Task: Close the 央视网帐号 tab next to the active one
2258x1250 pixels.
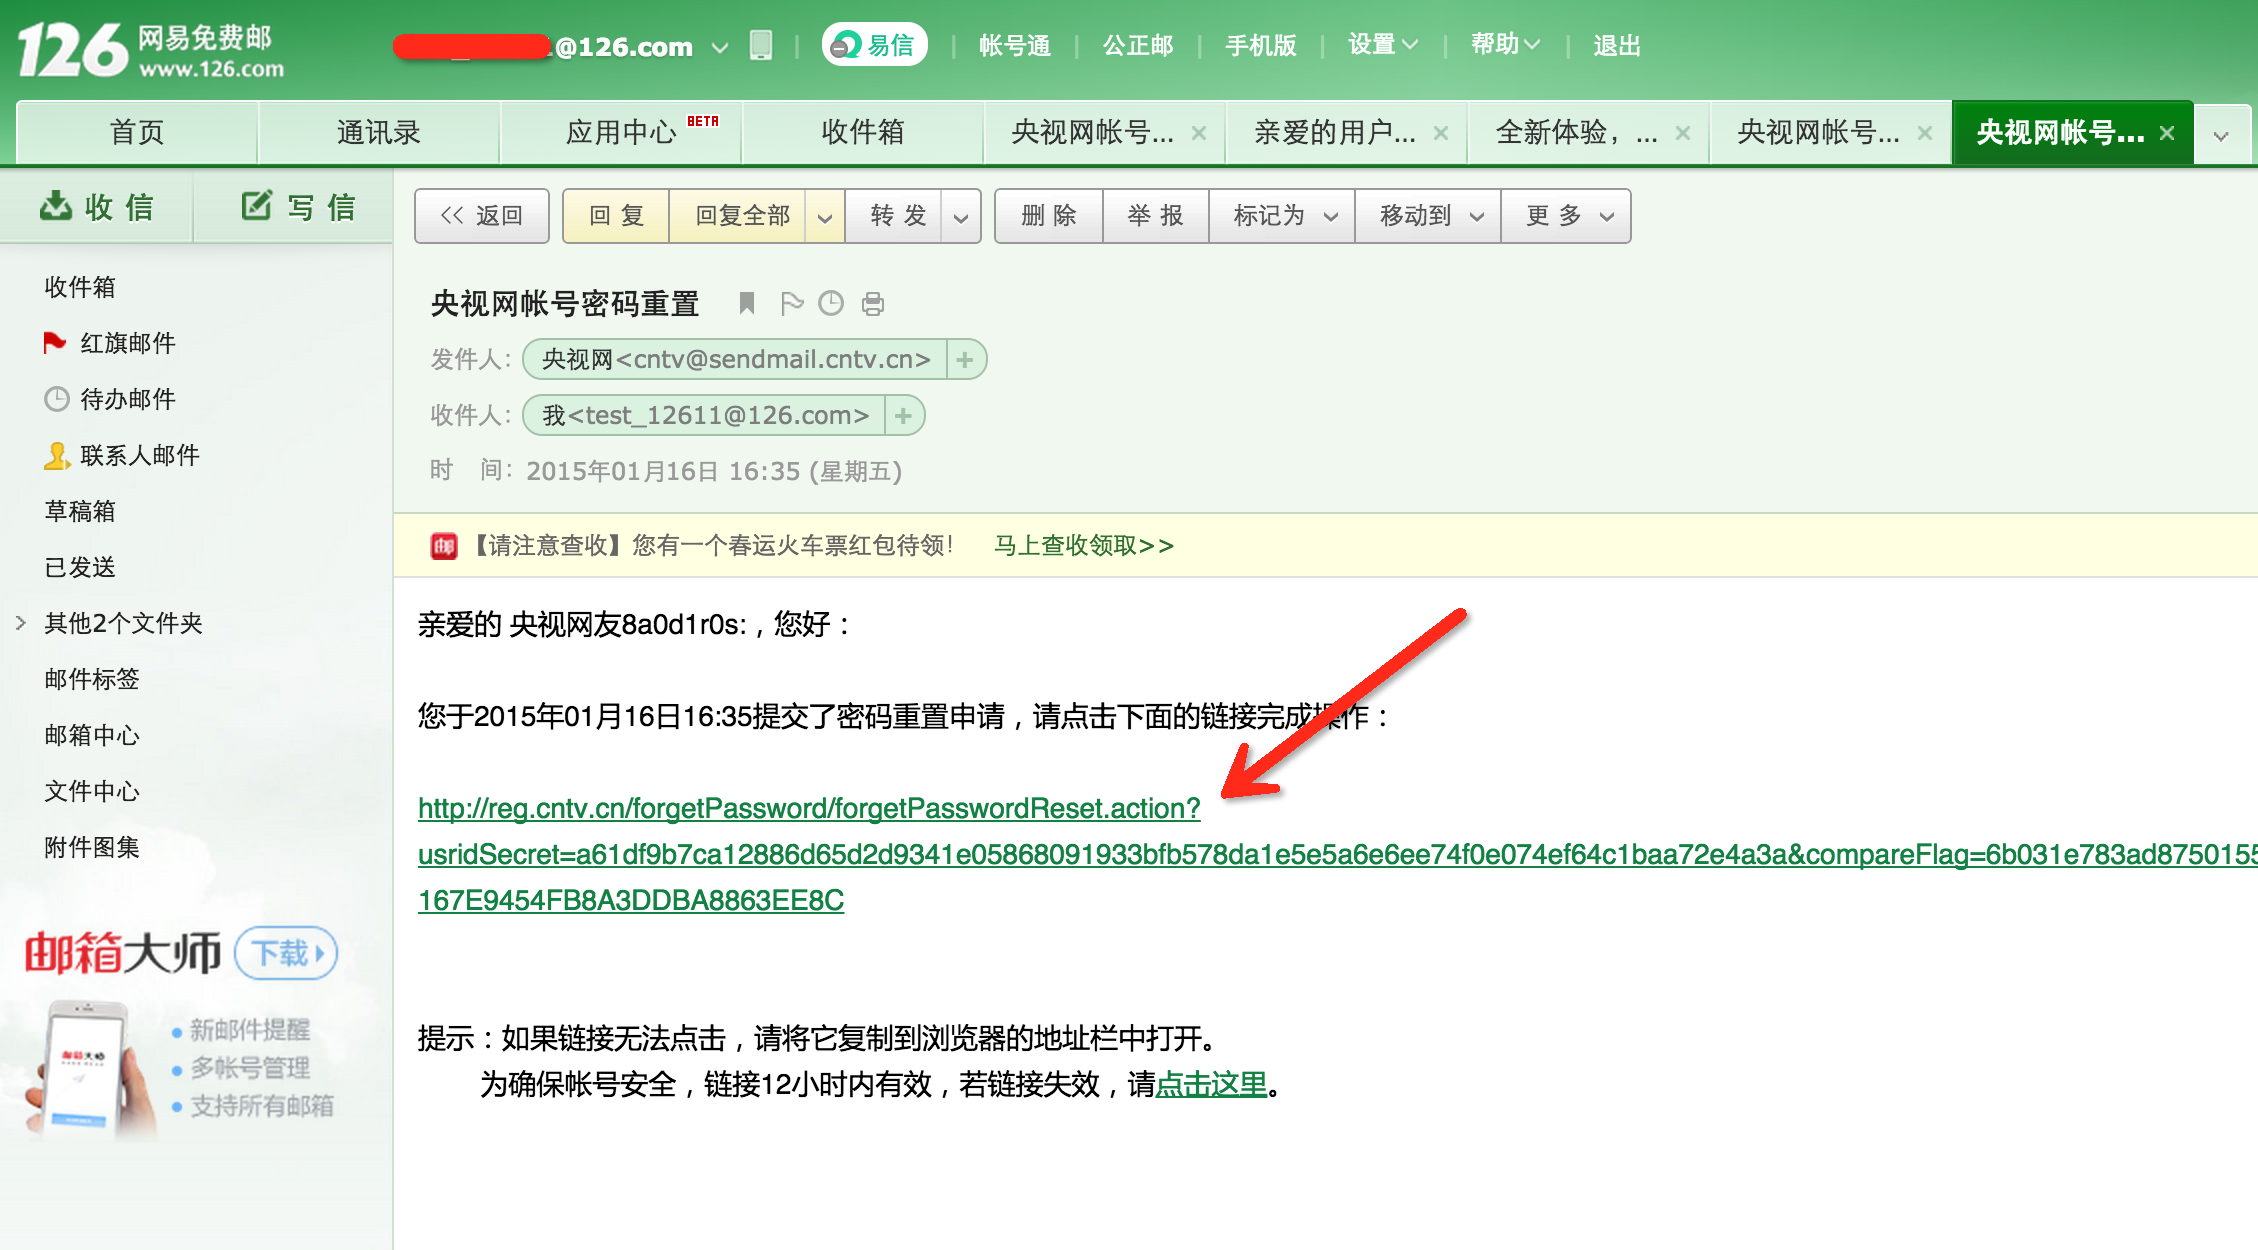Action: [1925, 133]
